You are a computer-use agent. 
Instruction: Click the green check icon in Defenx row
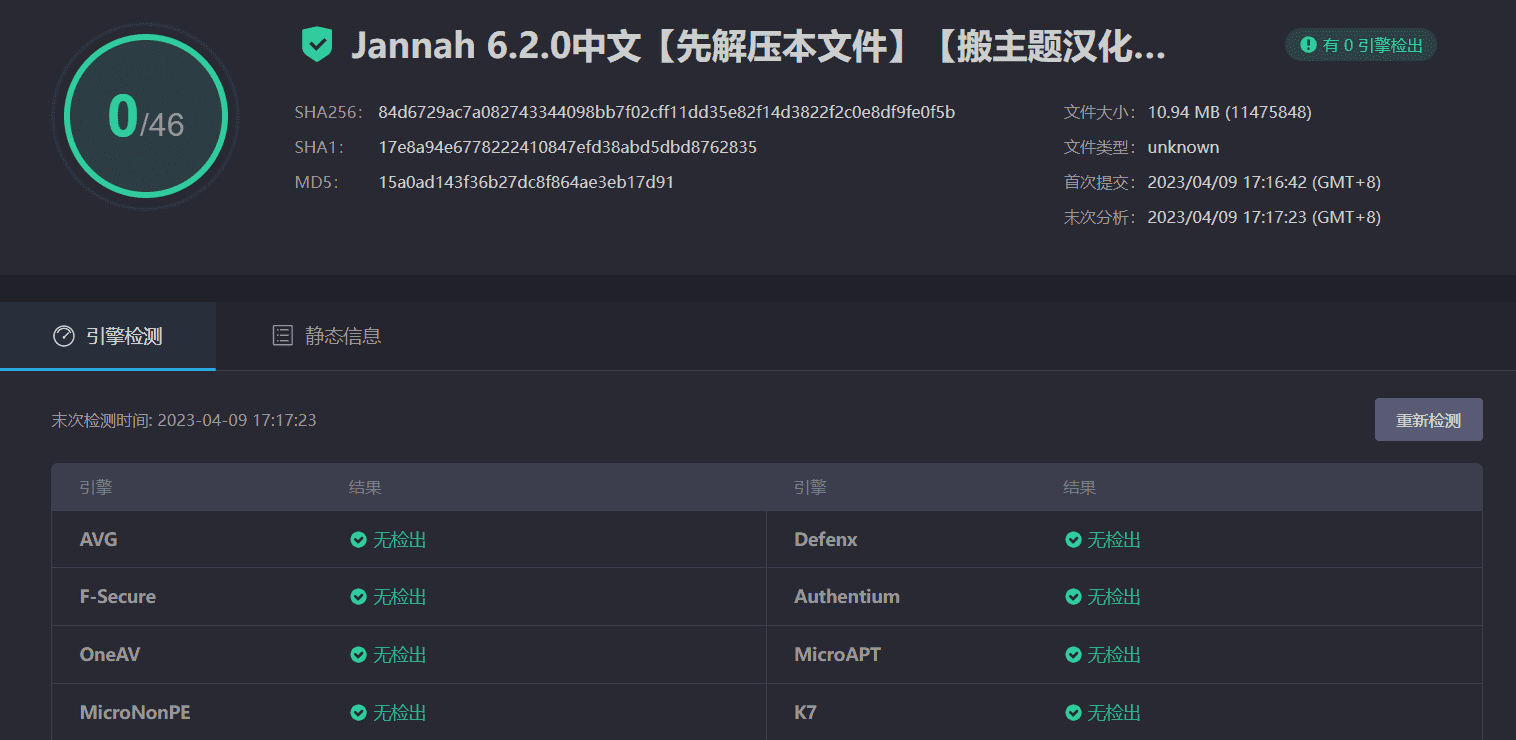pos(1073,540)
